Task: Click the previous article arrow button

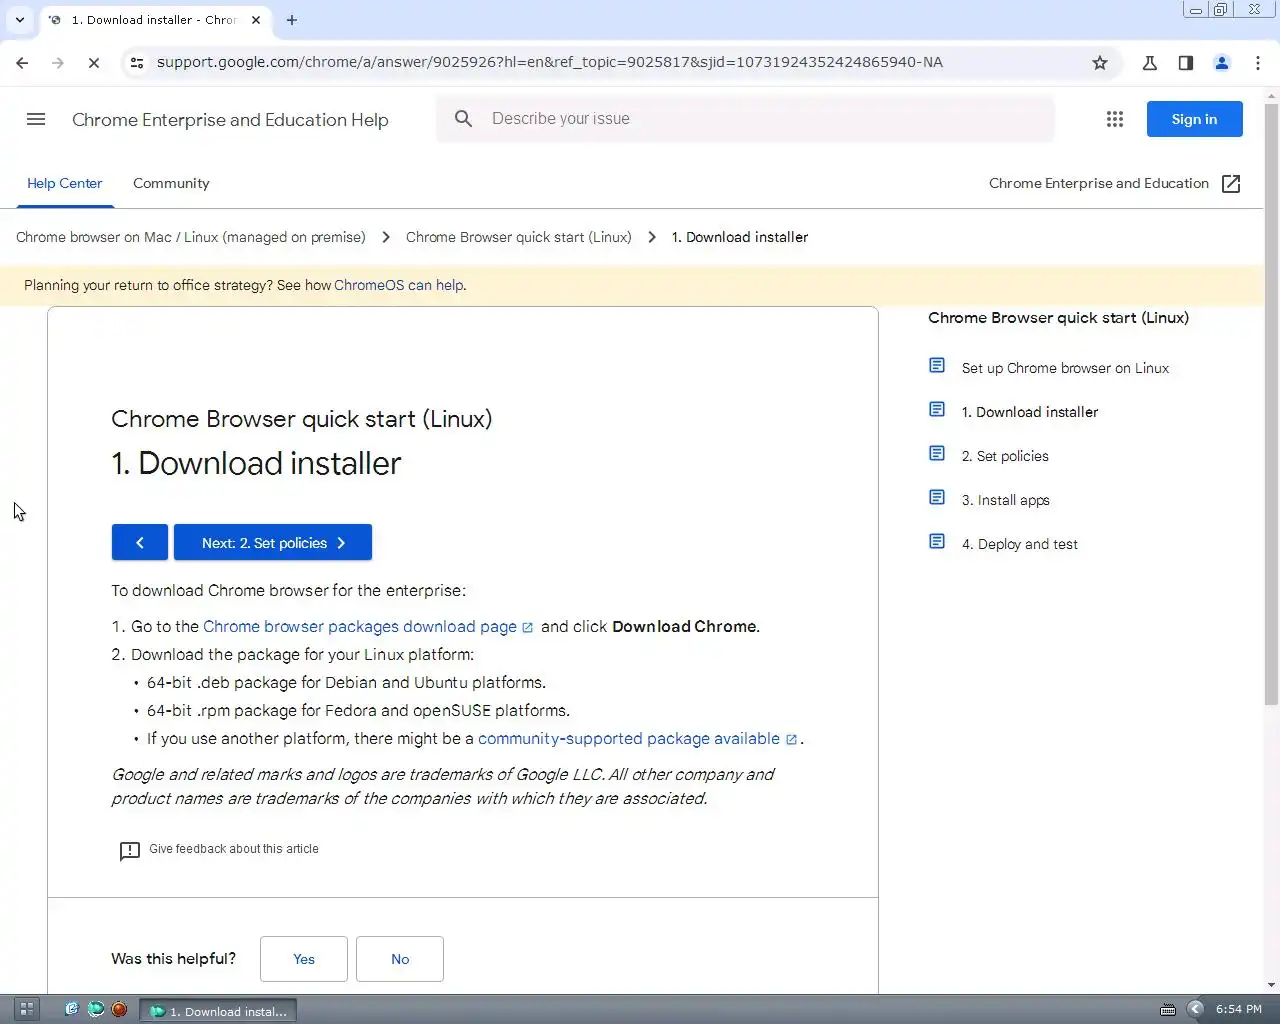Action: click(140, 542)
